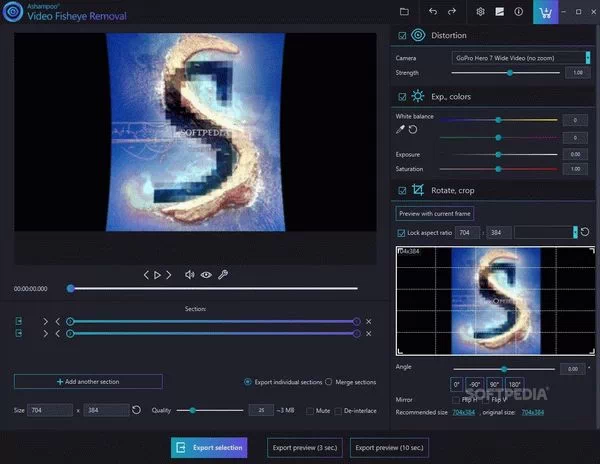Toggle the audio speaker icon

189,275
